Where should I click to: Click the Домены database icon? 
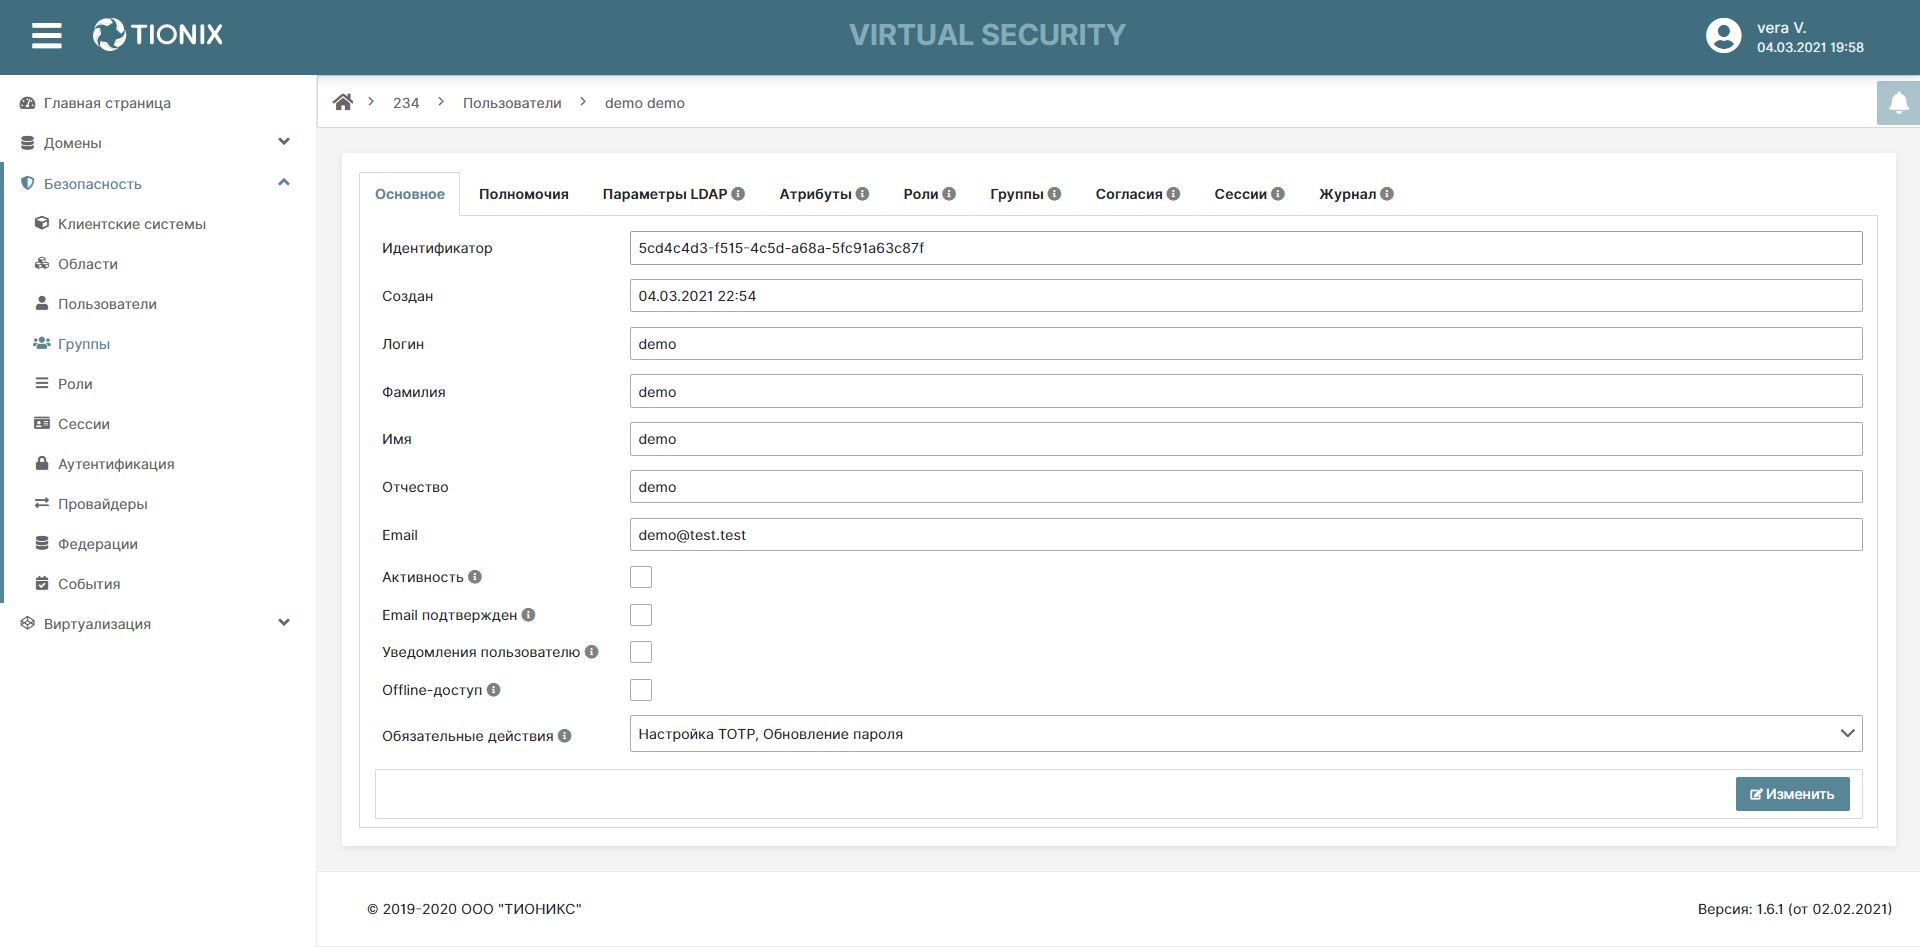[x=28, y=143]
